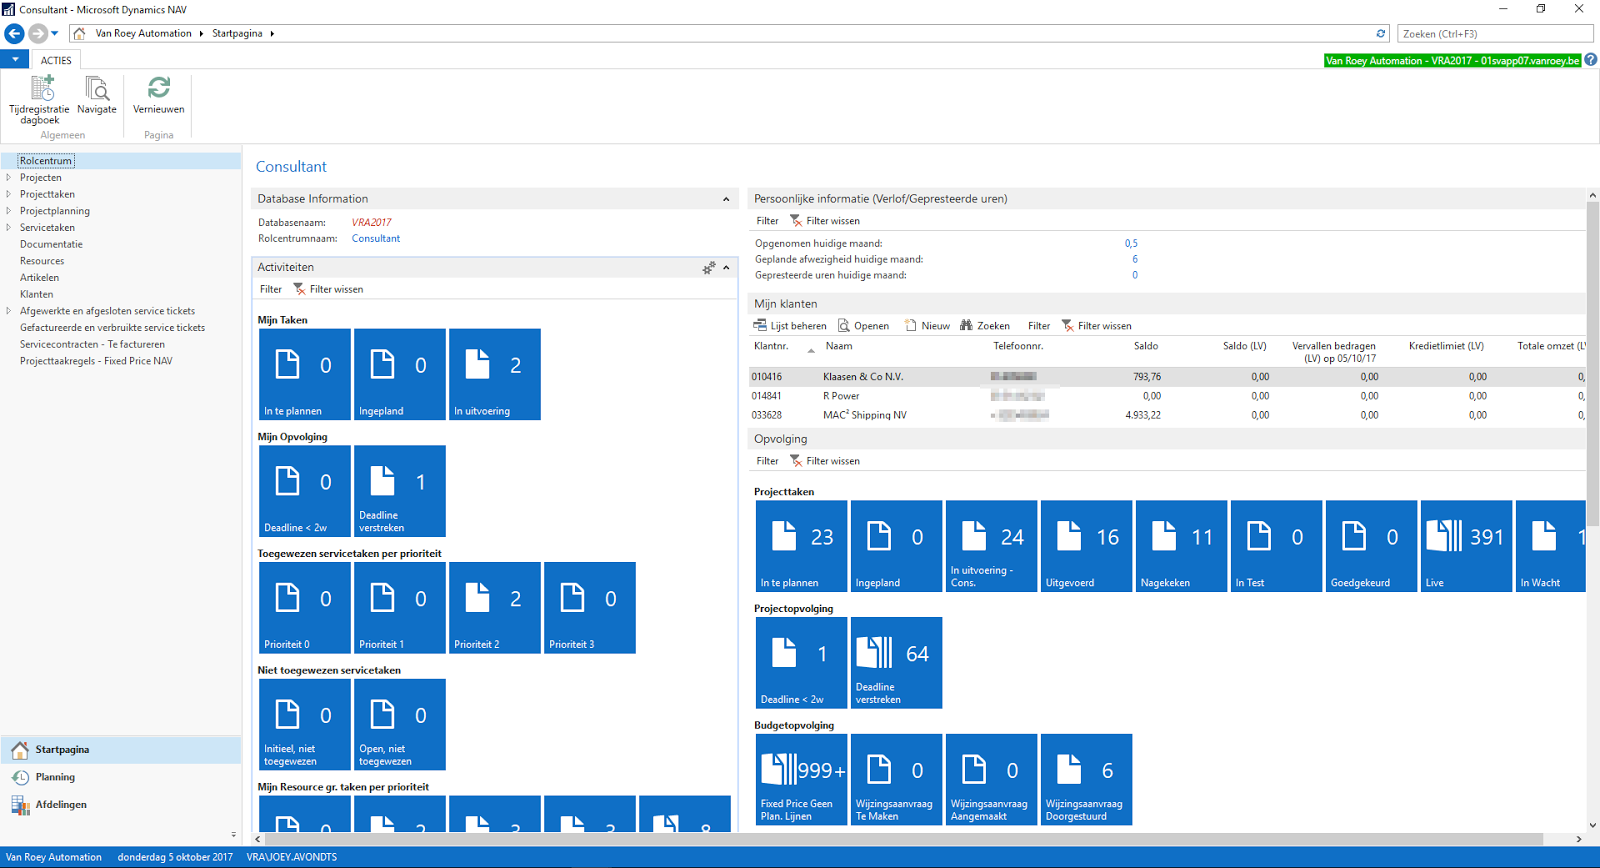Viewport: 1600px width, 868px height.
Task: Click Zoeken in Mijn klanten toolbar
Action: coord(985,326)
